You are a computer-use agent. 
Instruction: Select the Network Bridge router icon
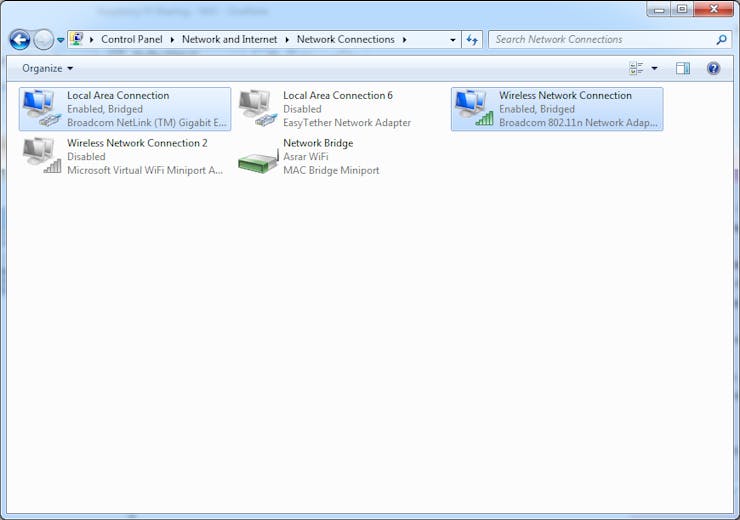click(x=258, y=161)
